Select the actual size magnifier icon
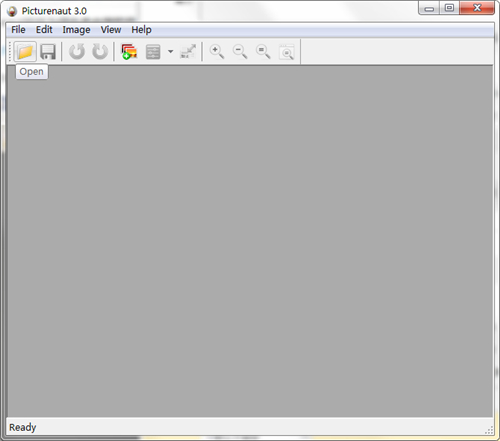 263,52
